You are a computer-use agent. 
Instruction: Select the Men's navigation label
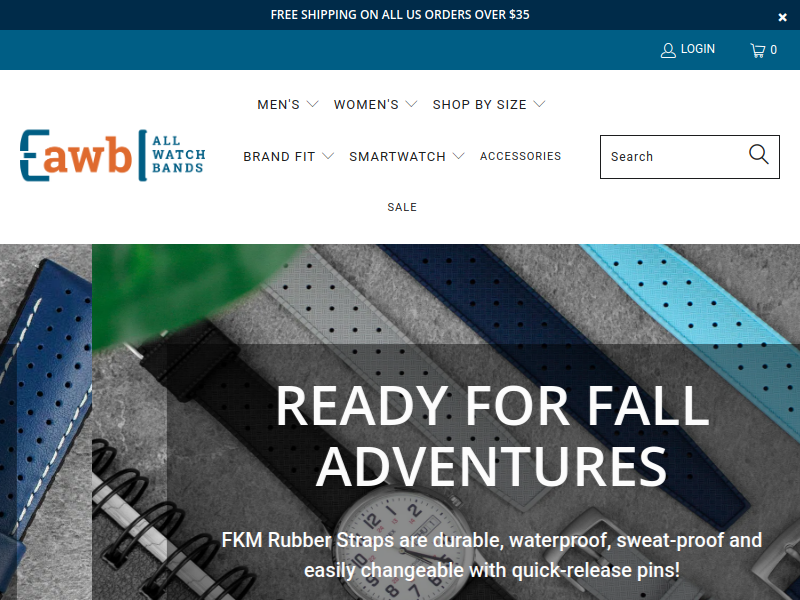279,105
